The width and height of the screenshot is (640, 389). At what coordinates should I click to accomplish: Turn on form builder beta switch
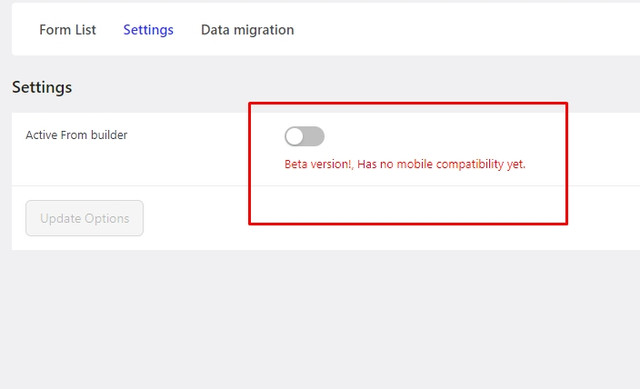tap(304, 136)
